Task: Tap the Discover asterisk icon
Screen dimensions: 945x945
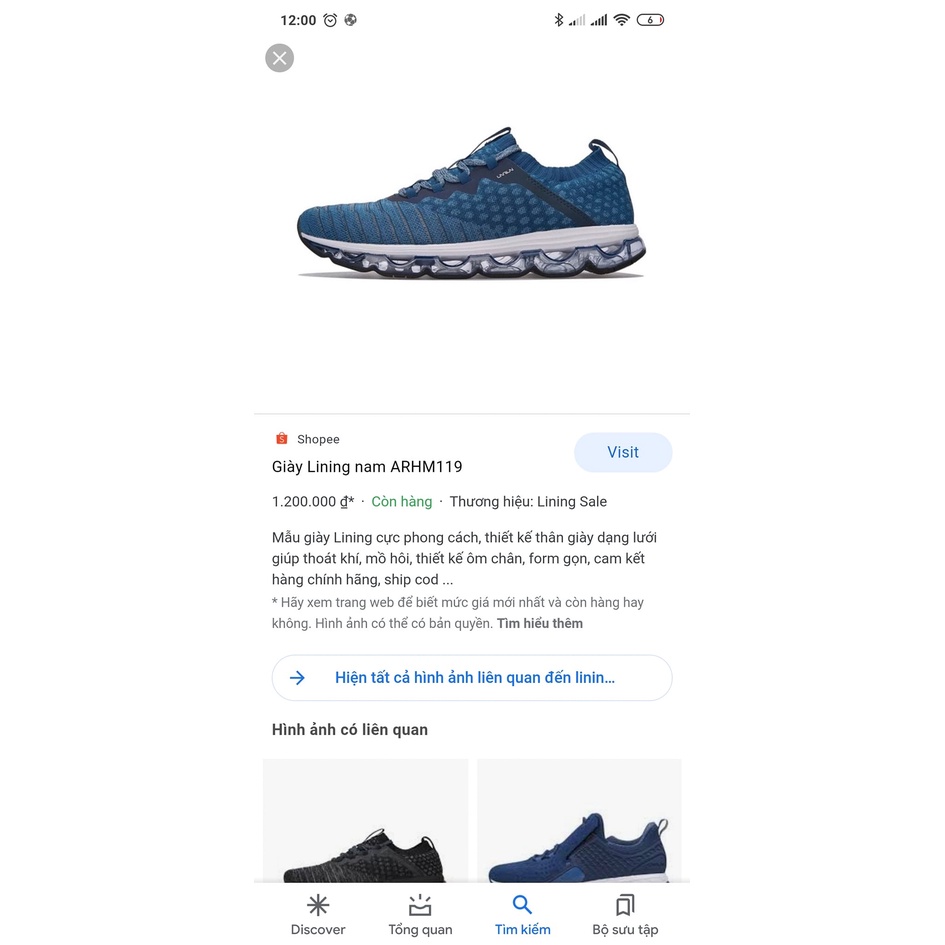Action: pos(318,905)
